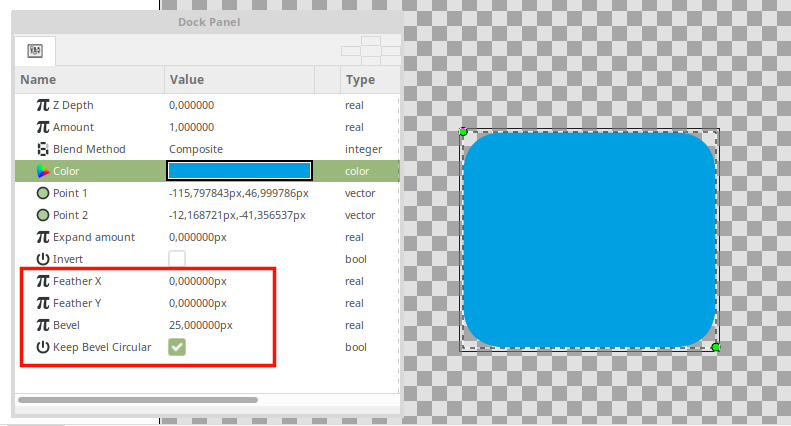Click the pi icon beside Z Depth
791x426 pixels.
click(x=43, y=105)
